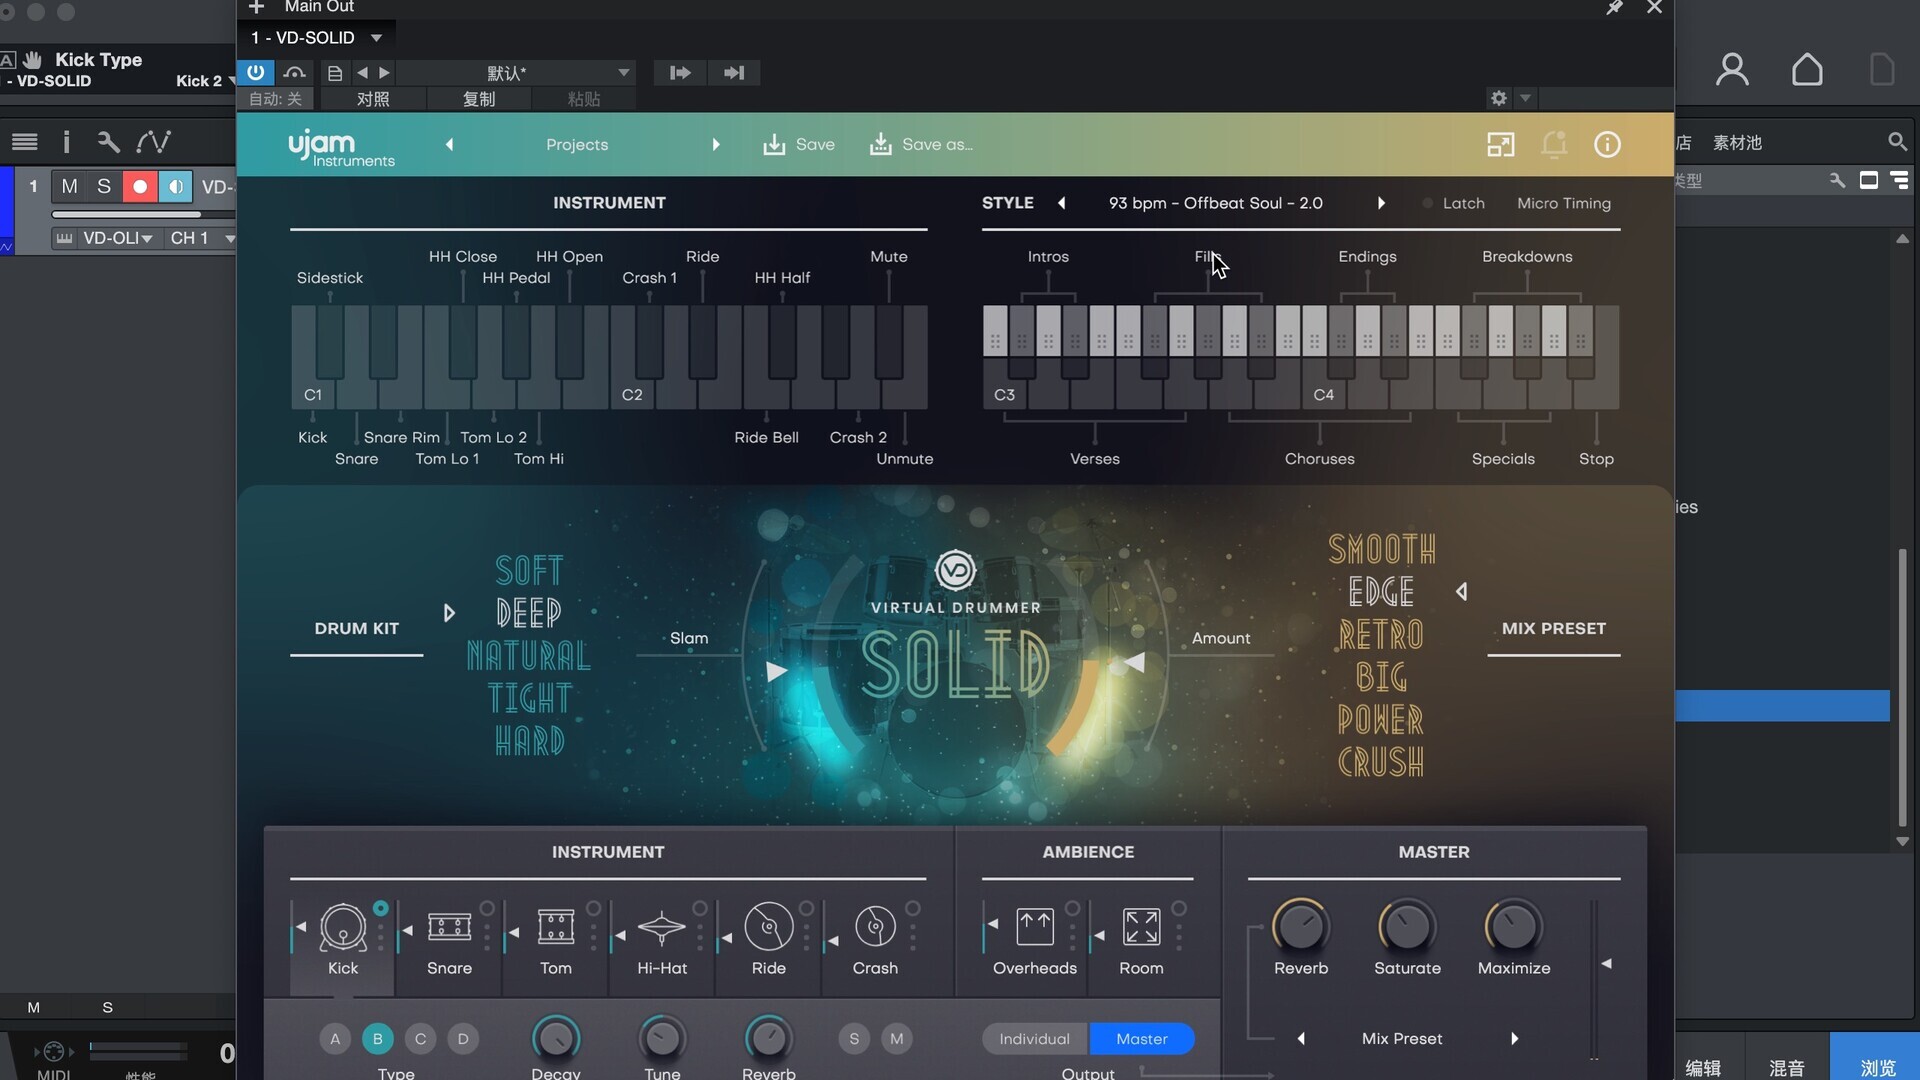The width and height of the screenshot is (1920, 1080).
Task: Click the Save as icon in header
Action: tap(880, 145)
